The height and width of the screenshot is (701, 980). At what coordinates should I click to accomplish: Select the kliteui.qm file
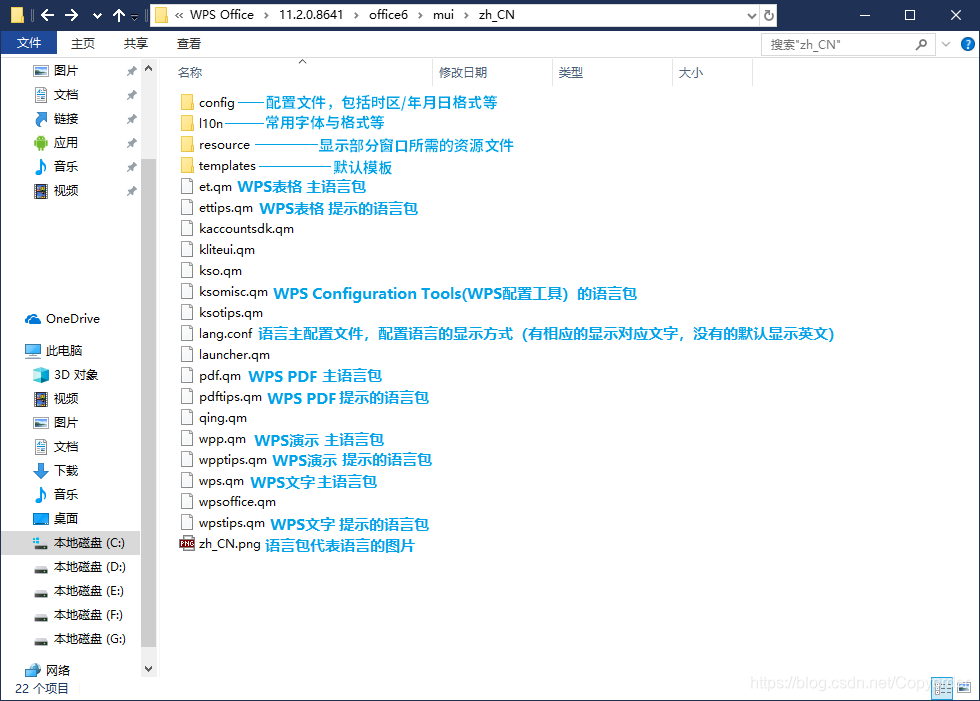click(x=226, y=250)
